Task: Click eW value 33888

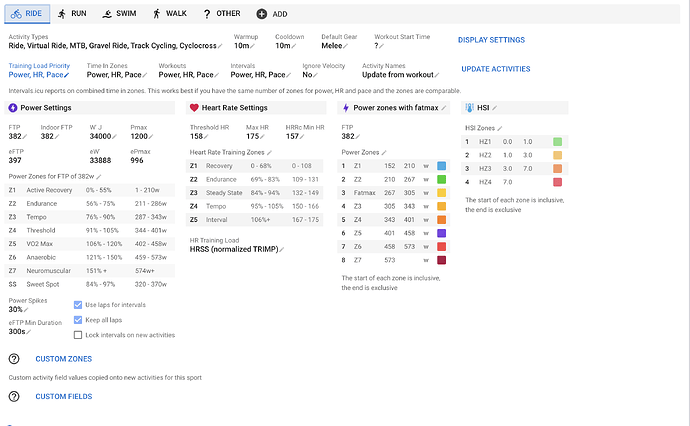Action: [100, 161]
